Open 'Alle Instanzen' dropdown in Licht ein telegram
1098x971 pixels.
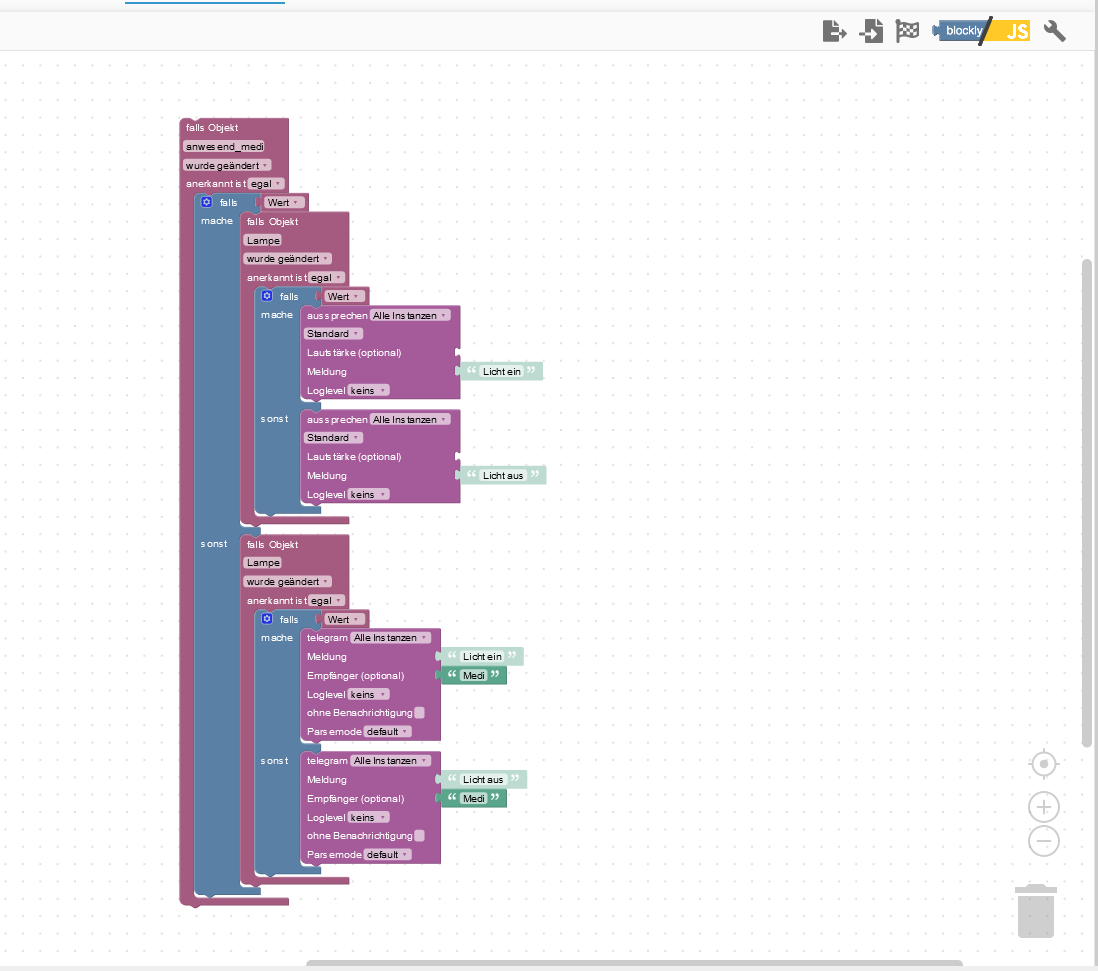(391, 638)
